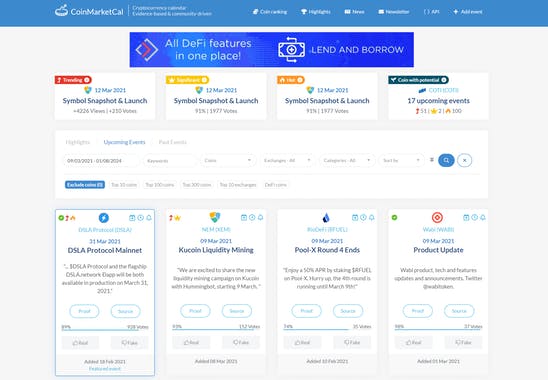The width and height of the screenshot is (548, 380).
Task: Click collapse filters double-arrow icon
Action: pyautogui.click(x=432, y=160)
